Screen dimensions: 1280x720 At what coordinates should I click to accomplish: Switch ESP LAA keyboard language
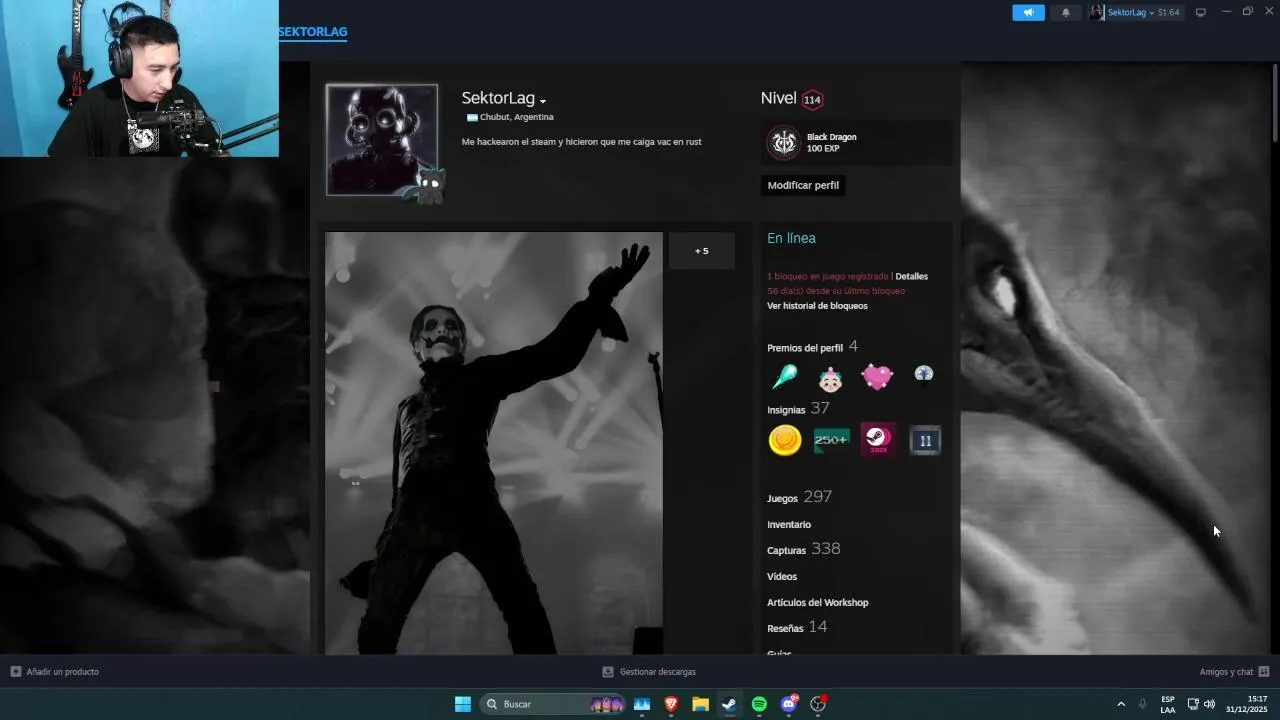tap(1168, 704)
